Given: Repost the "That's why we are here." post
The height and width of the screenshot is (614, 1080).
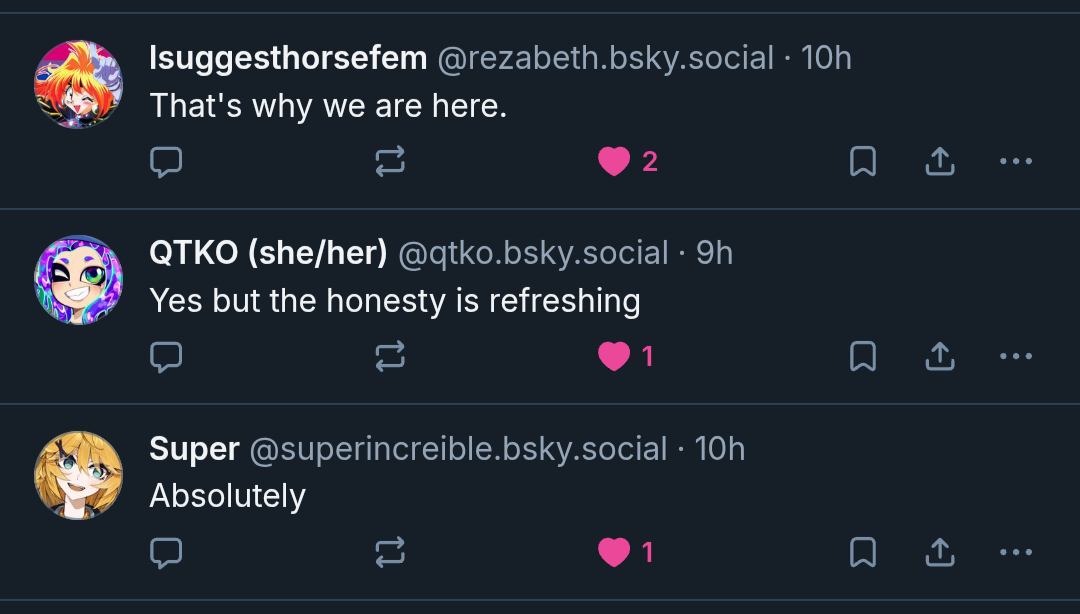Looking at the screenshot, I should pyautogui.click(x=390, y=162).
